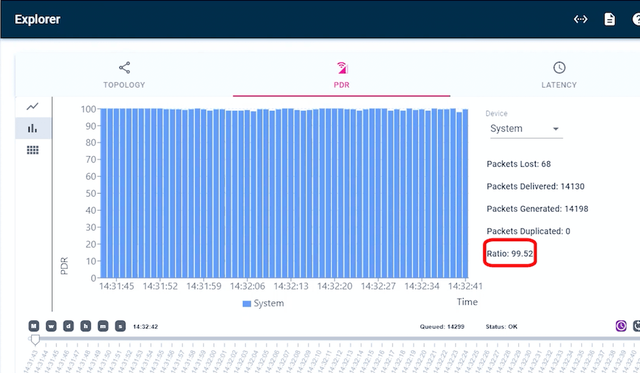Toggle the 'd' day granularity button

[x=68, y=326]
